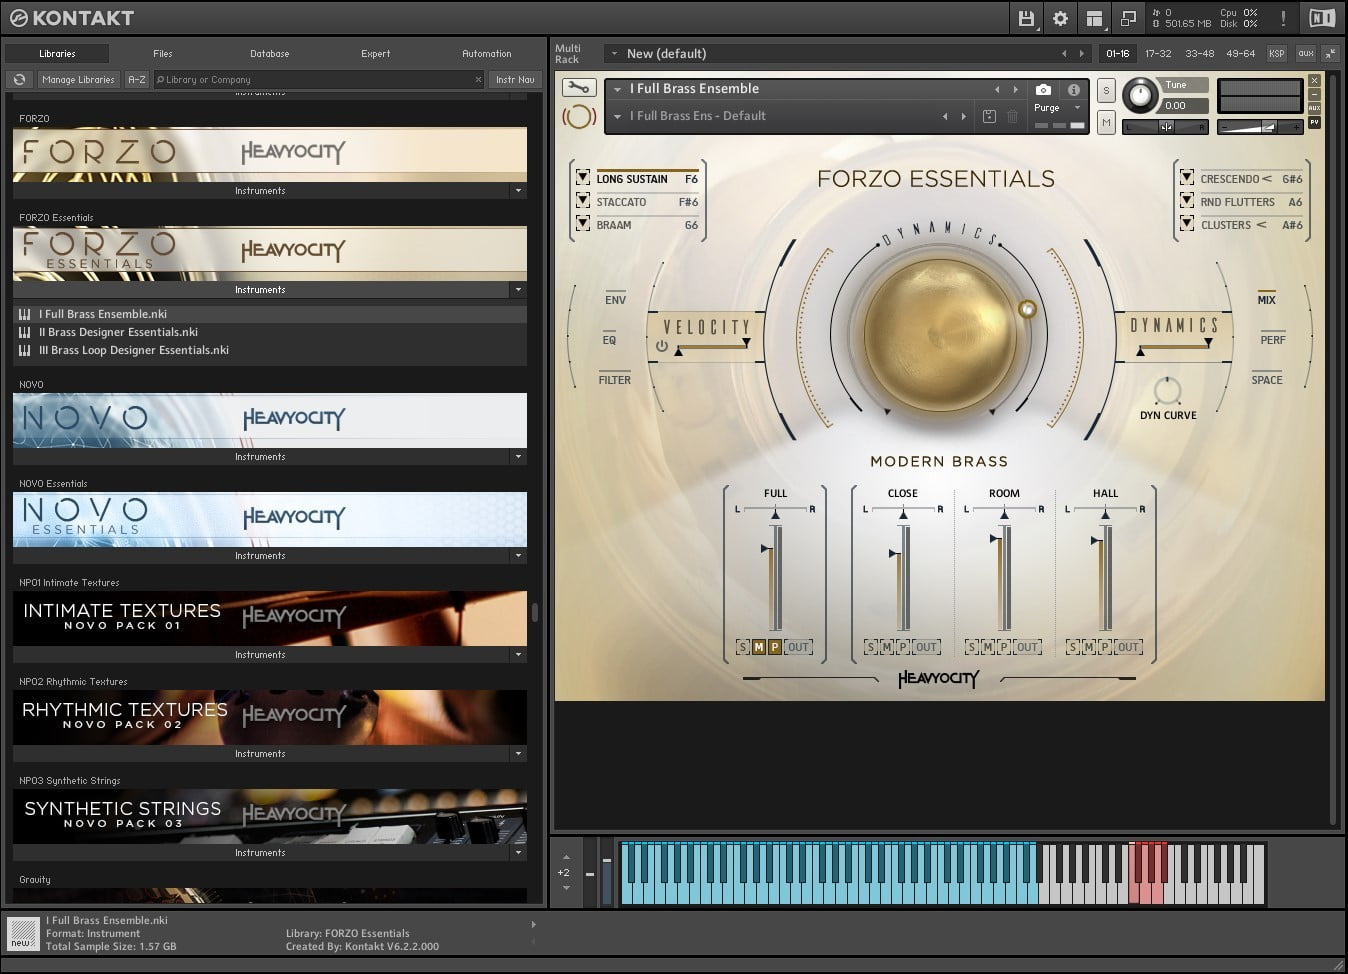Viewport: 1348px width, 974px height.
Task: Click the Native Instruments NI logo
Action: pyautogui.click(x=1321, y=18)
